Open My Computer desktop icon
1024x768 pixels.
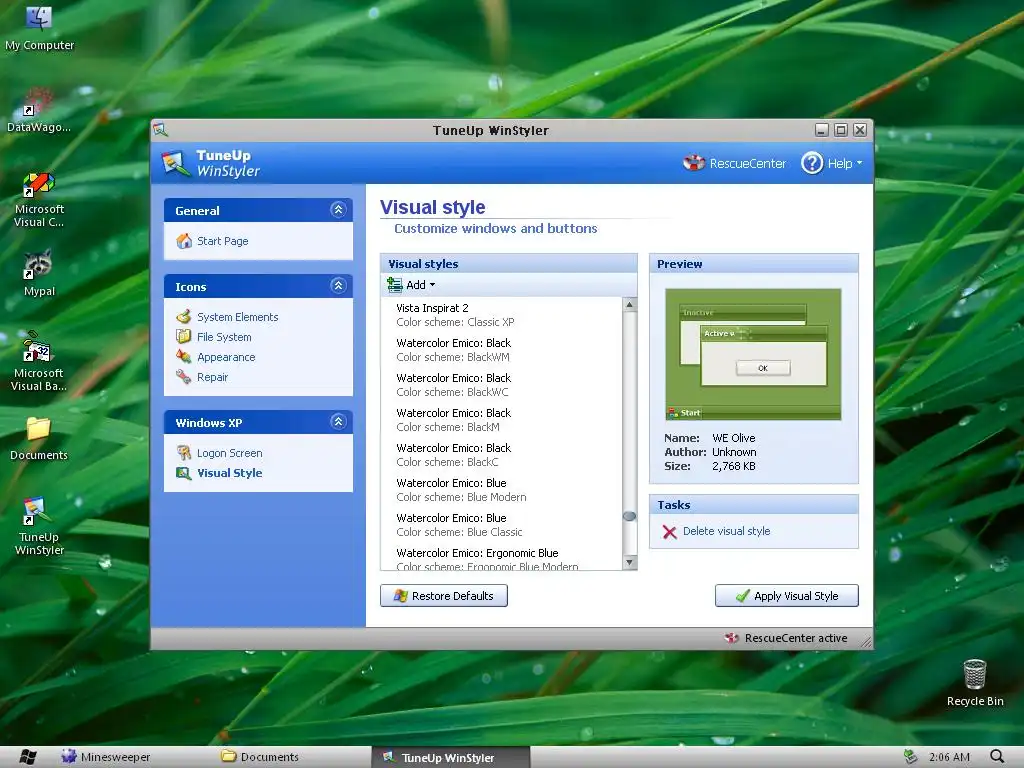pos(39,29)
